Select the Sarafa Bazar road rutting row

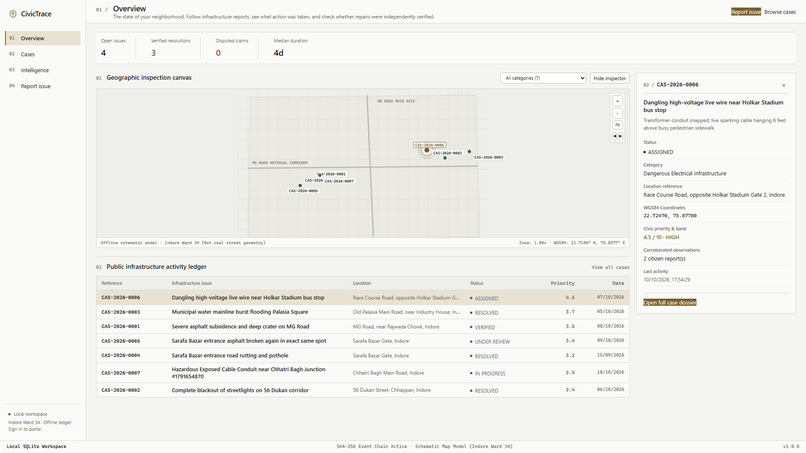coord(362,355)
